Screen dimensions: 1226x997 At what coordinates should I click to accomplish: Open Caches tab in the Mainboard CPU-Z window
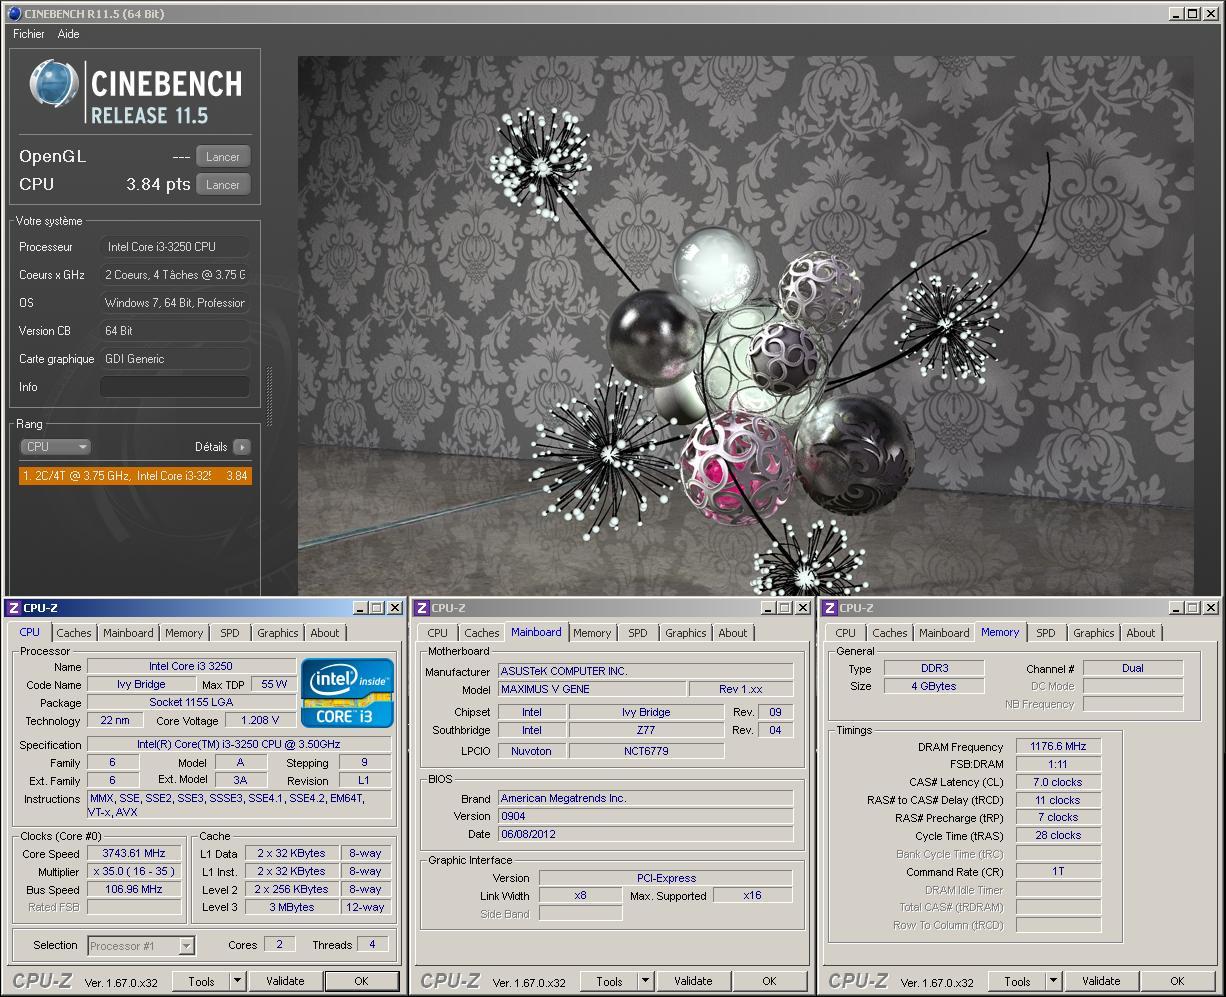(482, 633)
